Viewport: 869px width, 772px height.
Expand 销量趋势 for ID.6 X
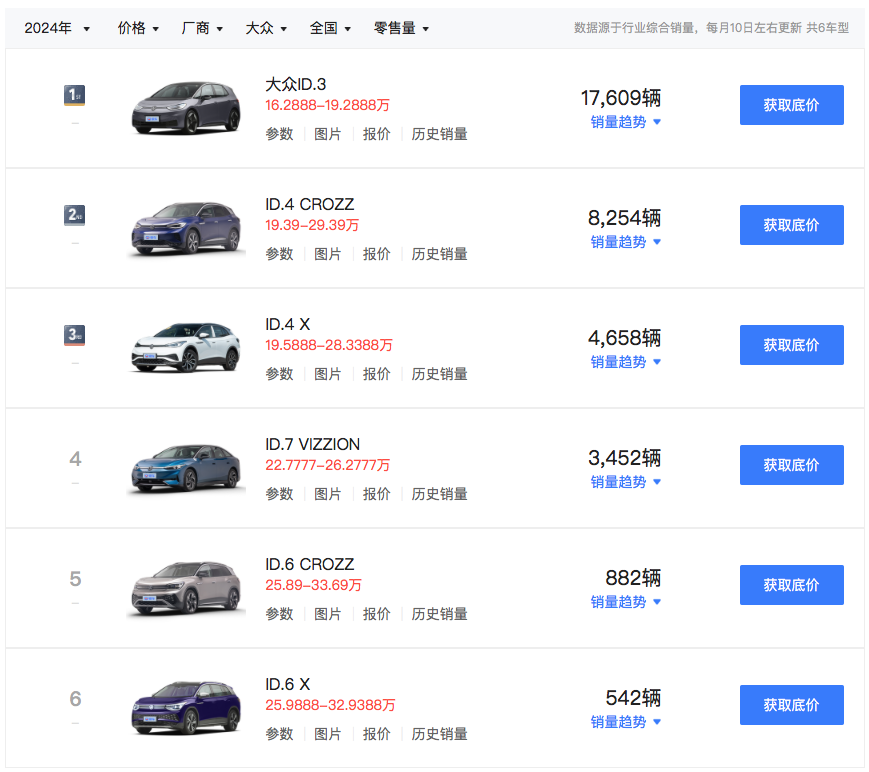(x=626, y=722)
